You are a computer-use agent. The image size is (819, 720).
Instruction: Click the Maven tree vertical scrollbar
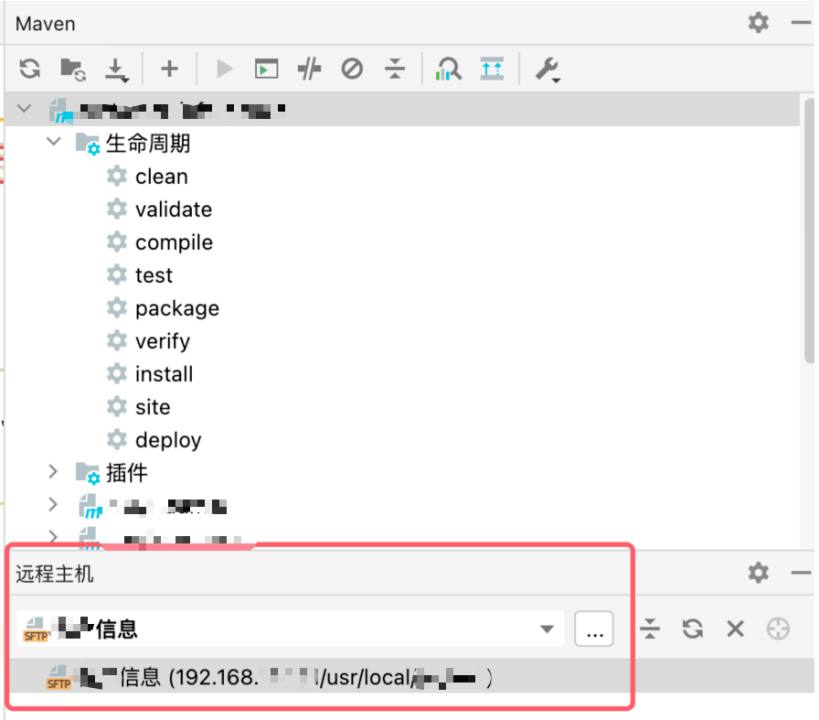click(809, 230)
